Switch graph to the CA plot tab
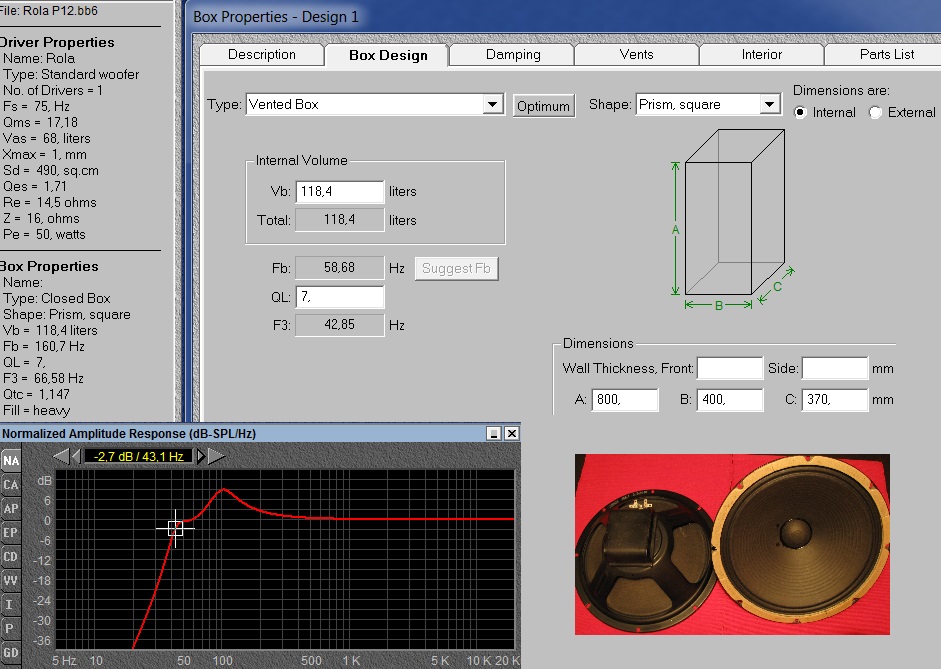Screen dimensions: 941x669 click(10, 485)
